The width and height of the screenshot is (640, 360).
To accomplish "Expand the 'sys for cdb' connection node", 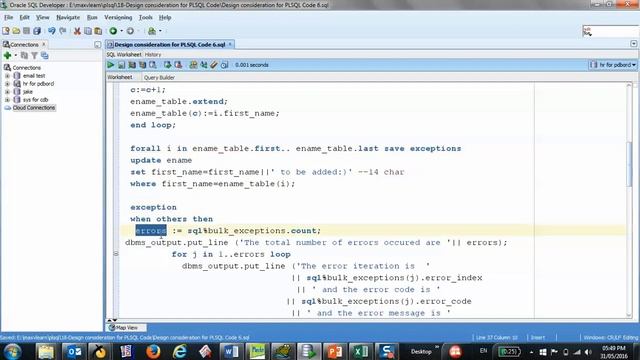I will tap(7, 100).
